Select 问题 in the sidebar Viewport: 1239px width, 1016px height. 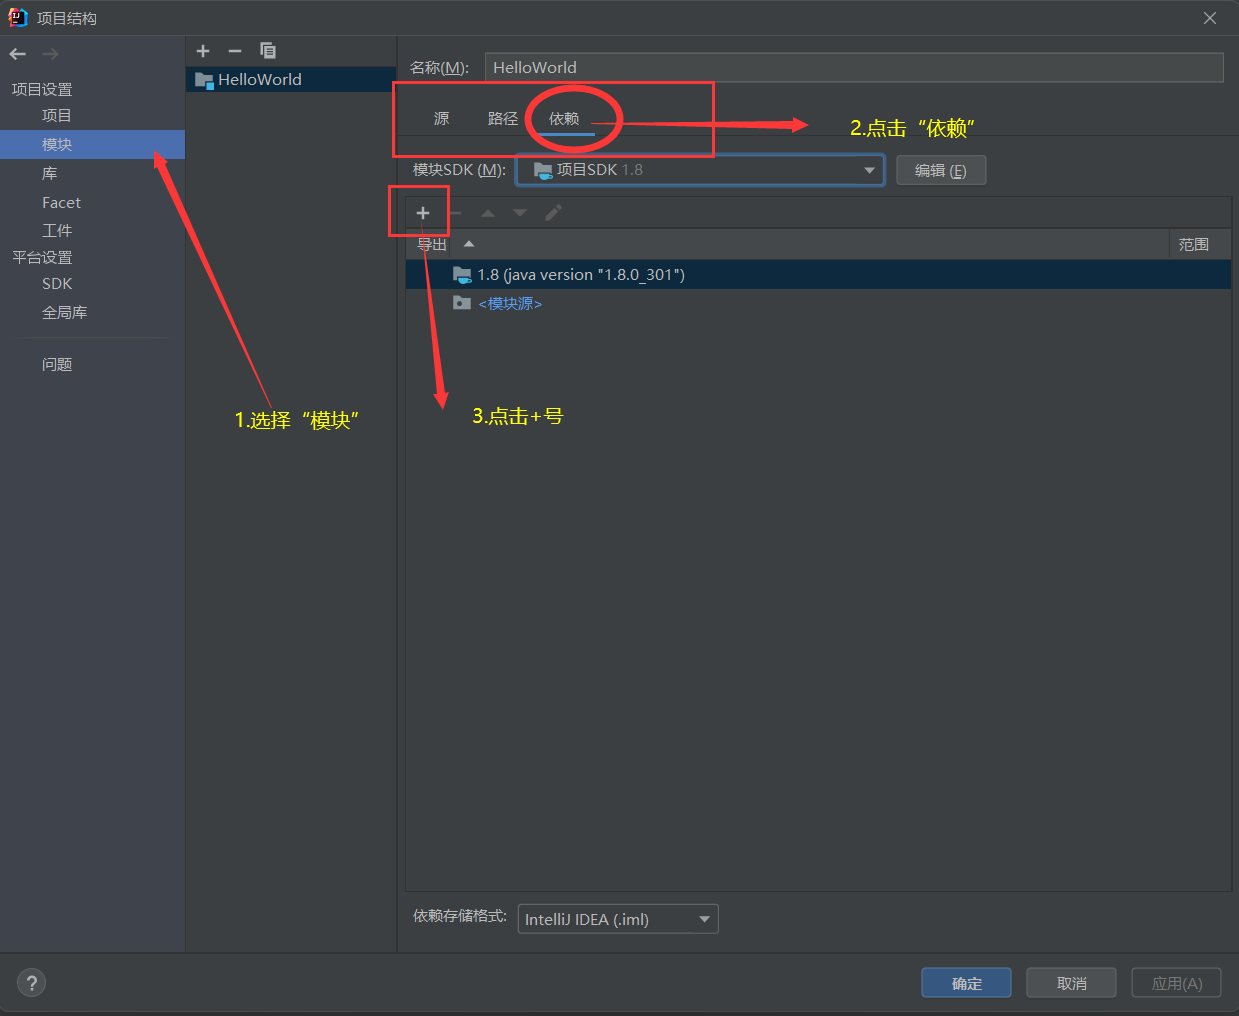click(x=57, y=365)
